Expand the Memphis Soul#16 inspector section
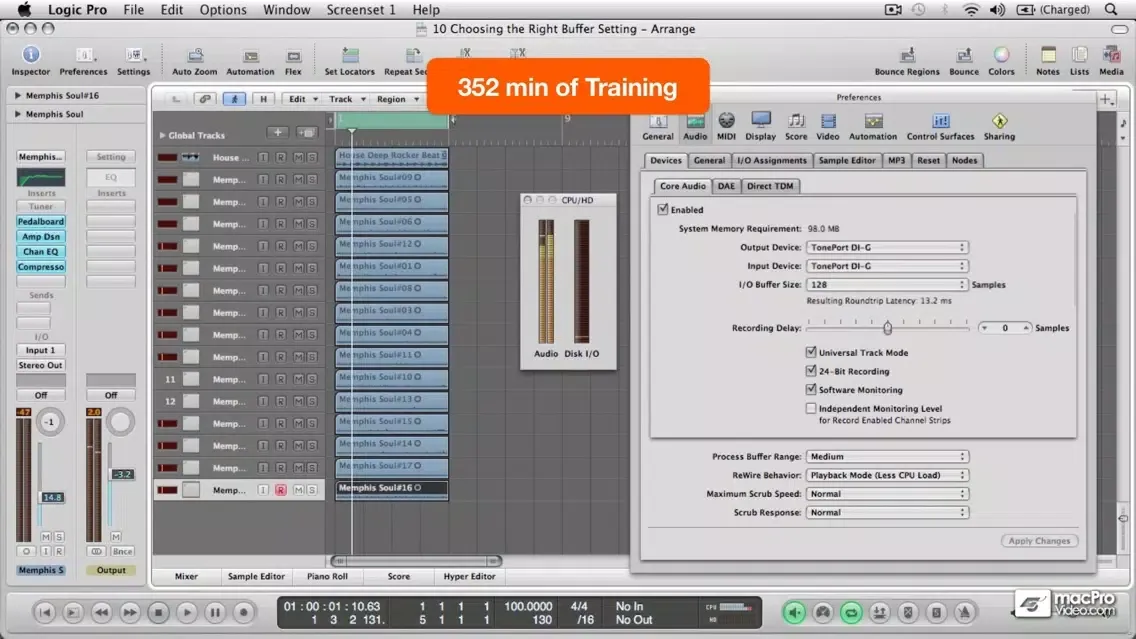This screenshot has height=639, width=1136. pyautogui.click(x=17, y=96)
